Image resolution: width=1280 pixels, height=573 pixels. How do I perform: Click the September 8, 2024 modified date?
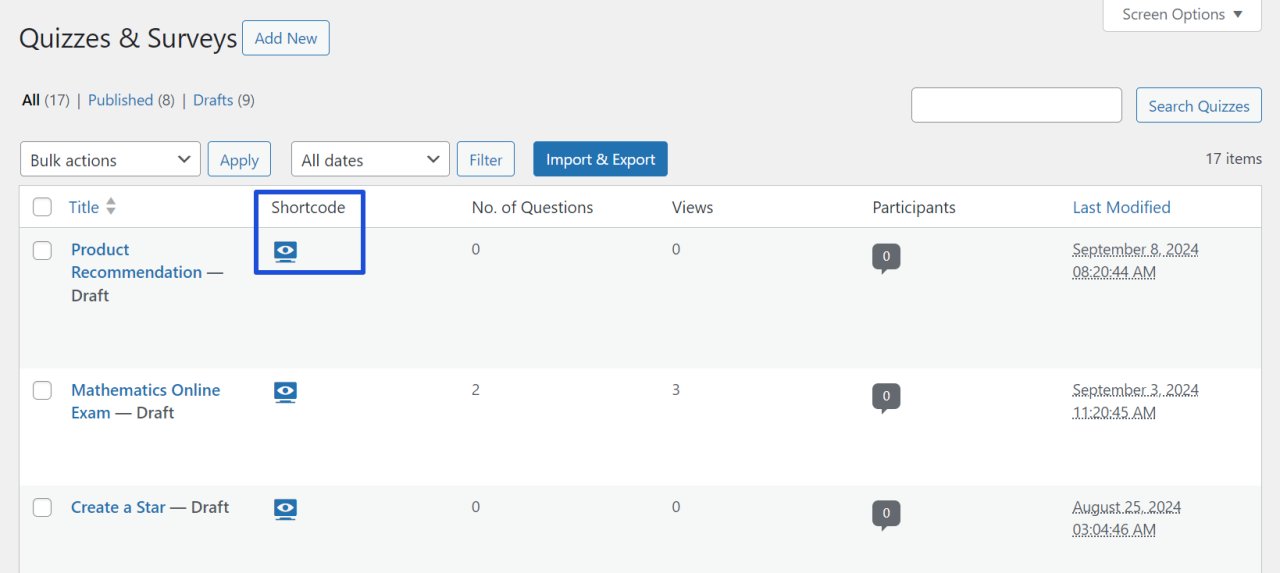click(x=1135, y=260)
